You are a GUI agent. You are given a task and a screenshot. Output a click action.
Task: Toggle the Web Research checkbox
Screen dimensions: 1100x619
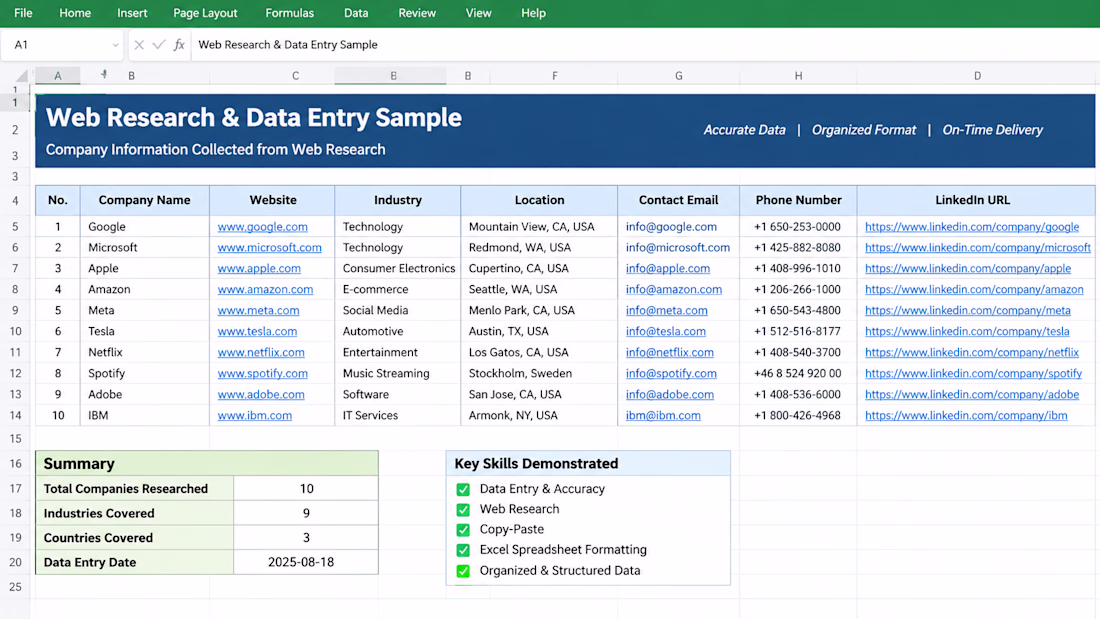point(463,510)
